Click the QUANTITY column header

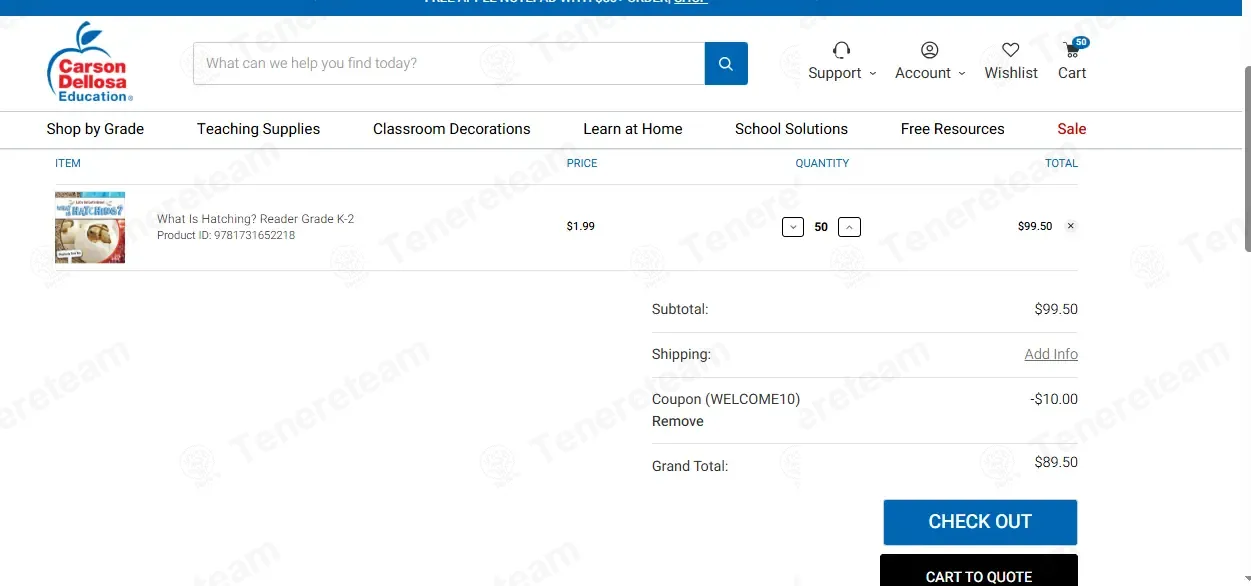[x=822, y=163]
